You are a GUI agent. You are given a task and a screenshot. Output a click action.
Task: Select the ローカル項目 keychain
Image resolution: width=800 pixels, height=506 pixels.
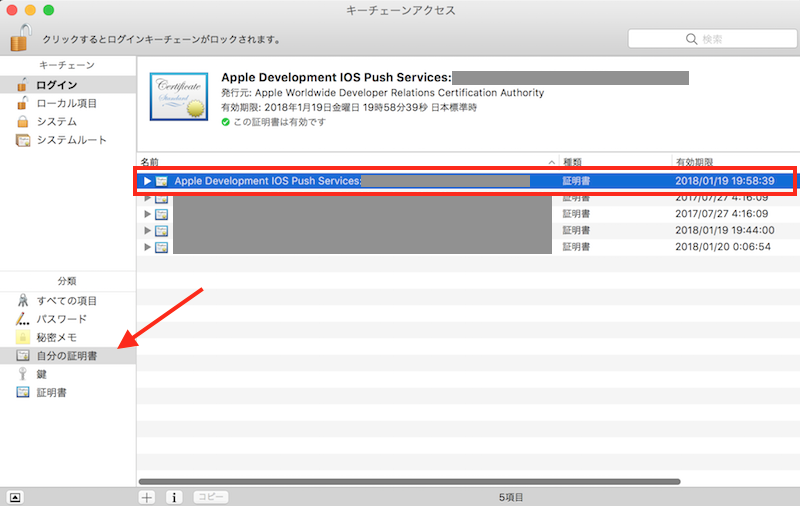(68, 103)
